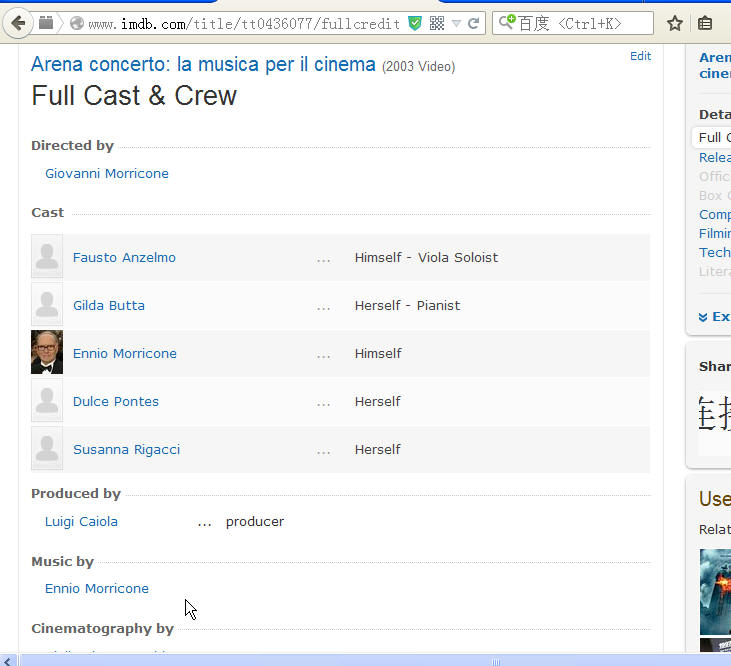Click the browser back arrow button
731x666 pixels.
point(18,23)
